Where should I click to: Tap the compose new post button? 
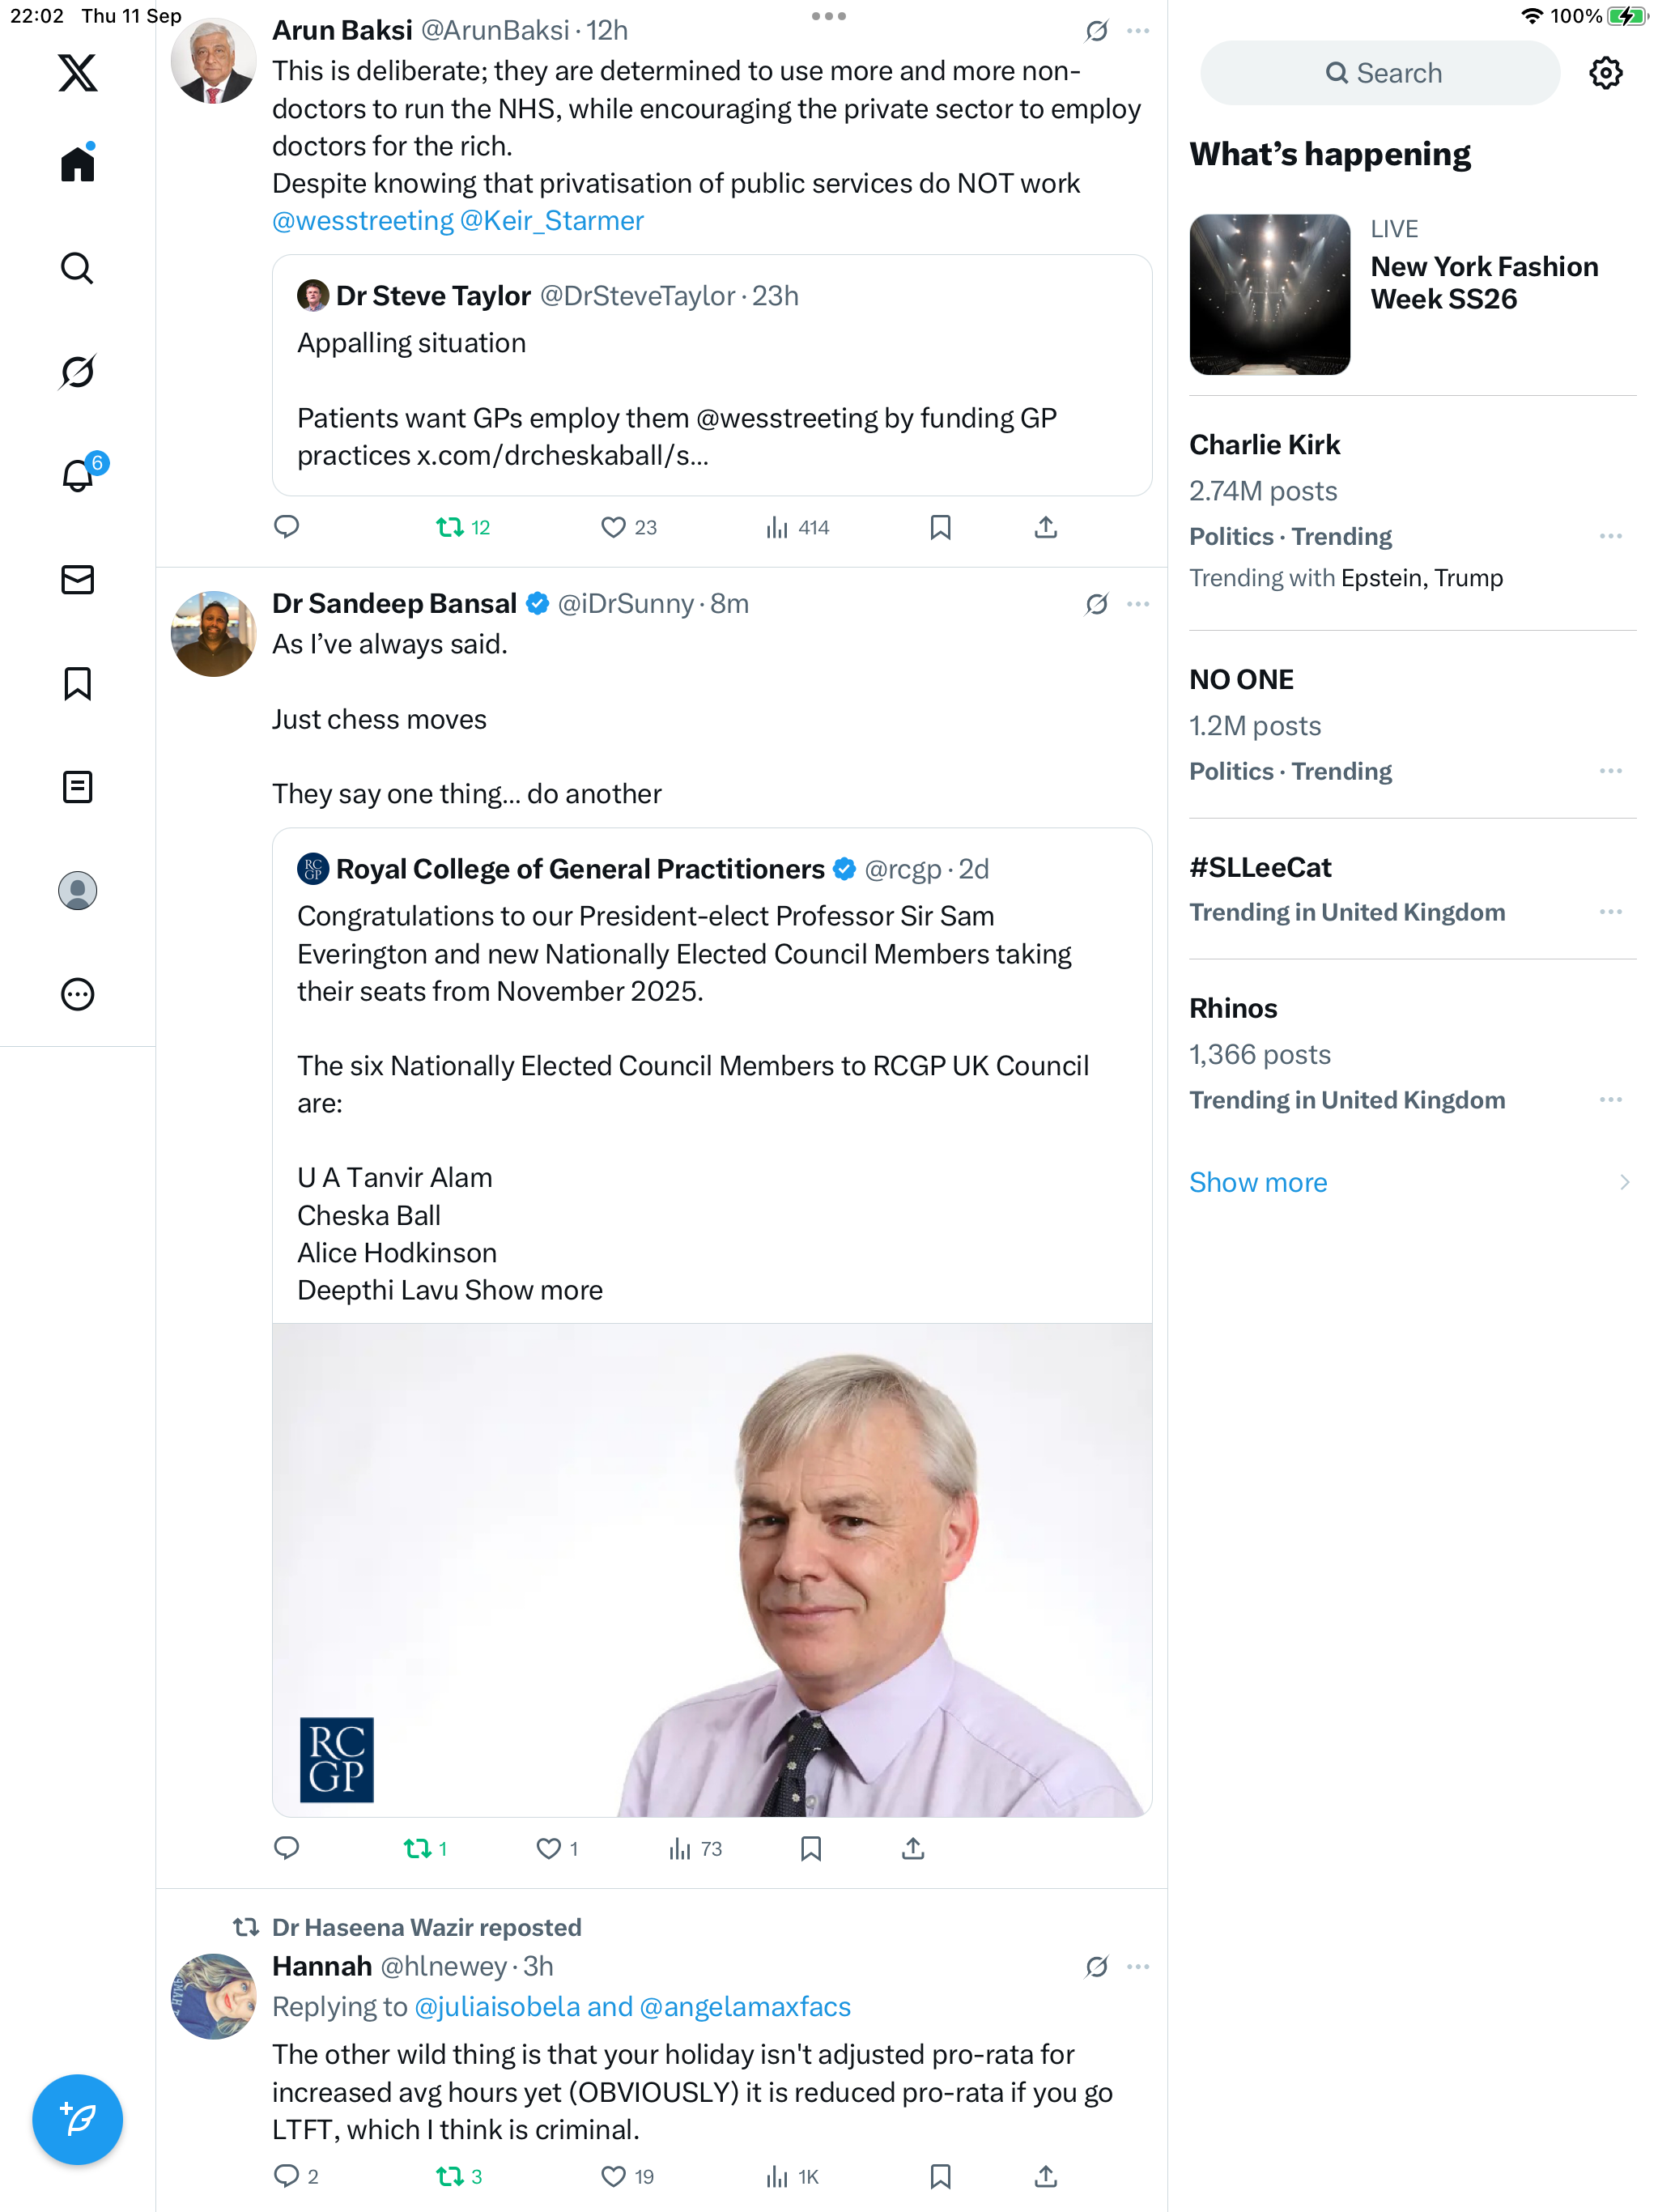(x=77, y=2119)
